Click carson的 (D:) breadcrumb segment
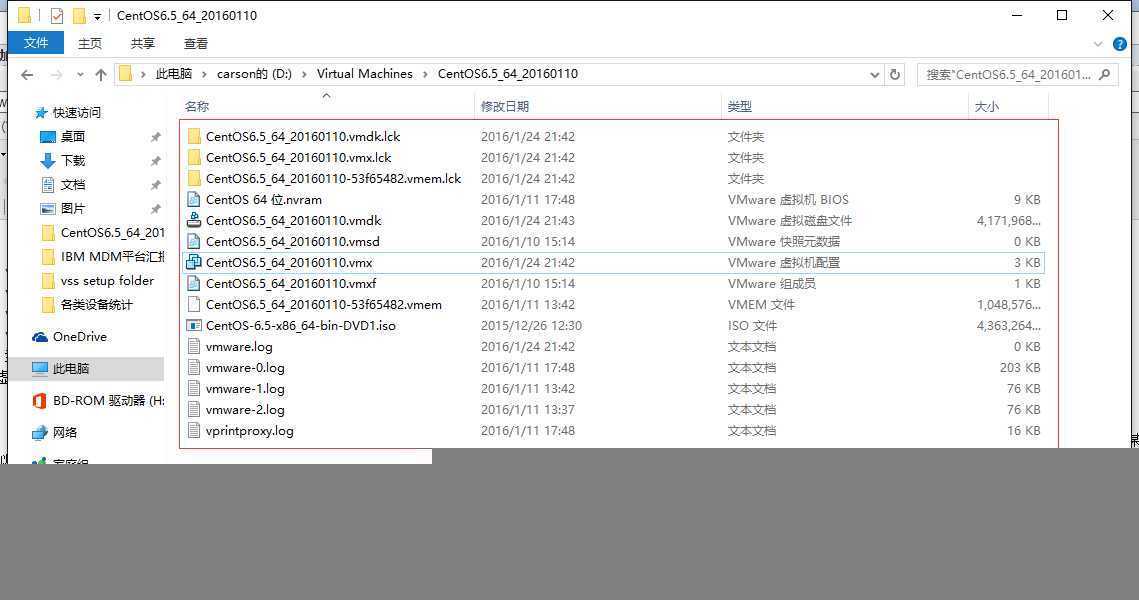The image size is (1139, 600). click(254, 74)
